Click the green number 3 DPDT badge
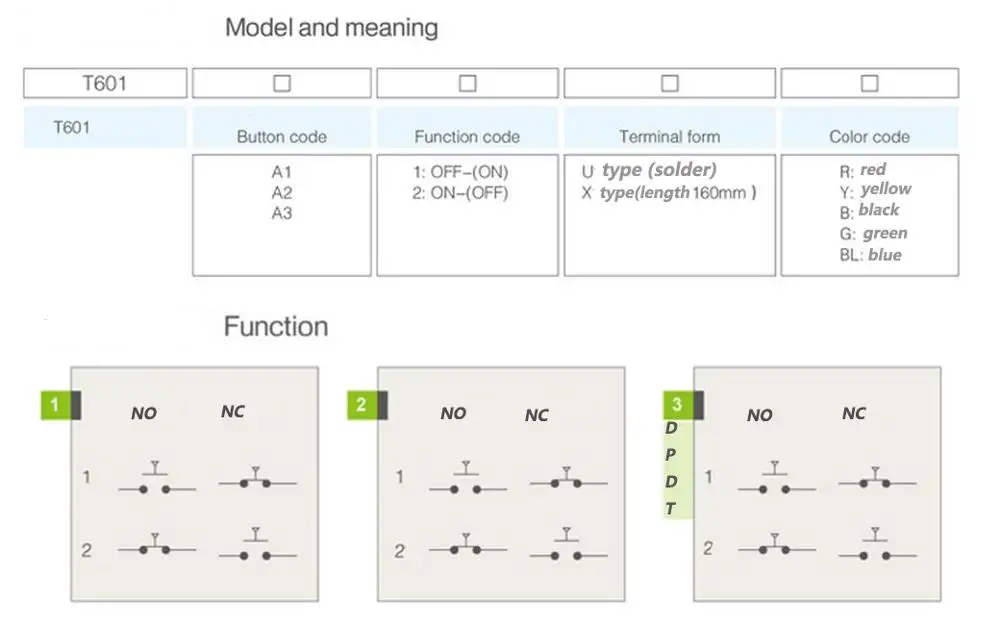The image size is (1000, 626). point(677,405)
